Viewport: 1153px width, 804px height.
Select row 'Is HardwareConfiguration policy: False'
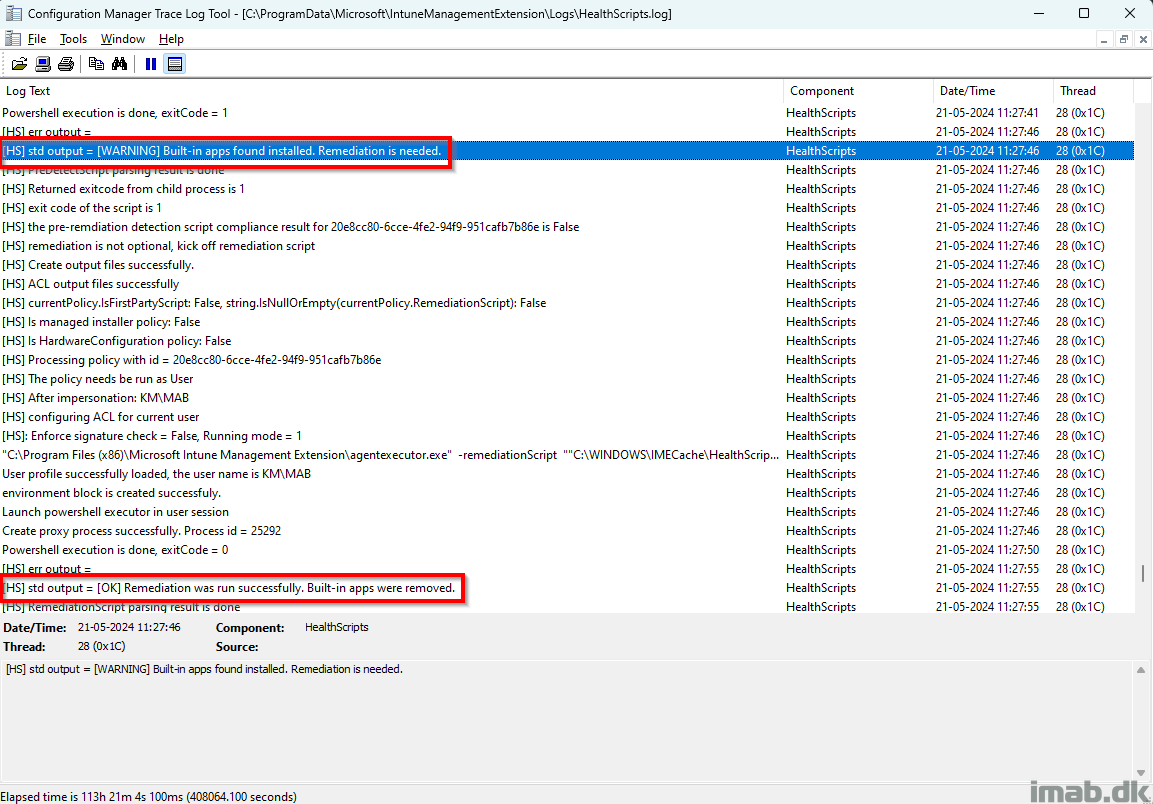click(x=567, y=341)
